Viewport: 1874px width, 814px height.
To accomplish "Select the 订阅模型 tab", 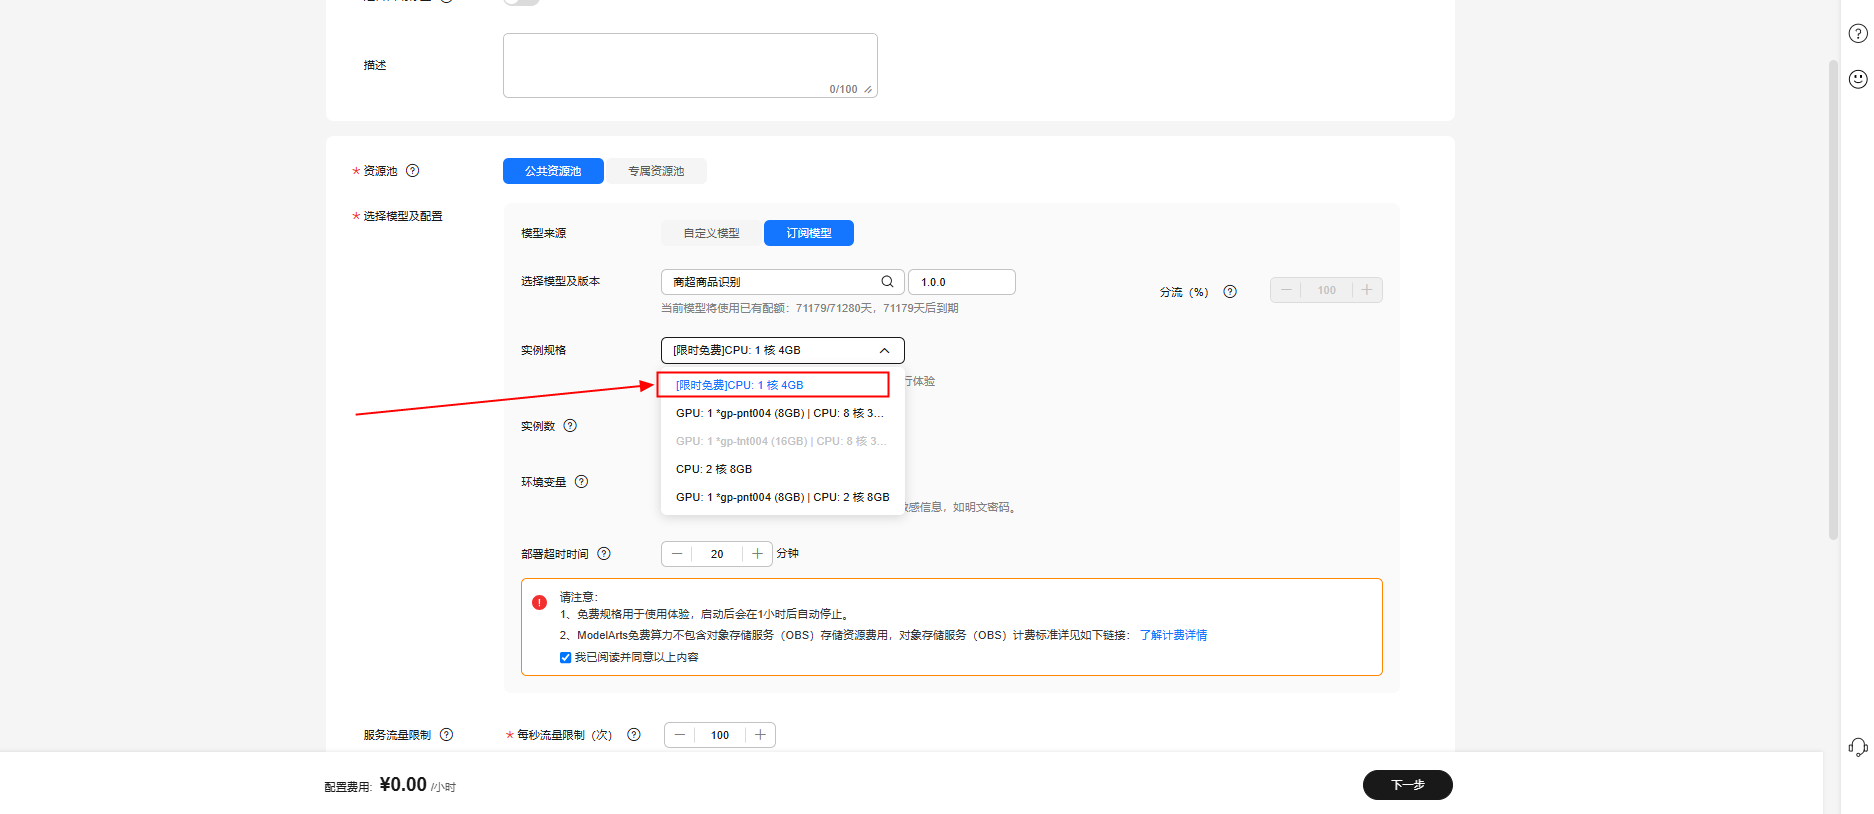I will click(x=808, y=233).
